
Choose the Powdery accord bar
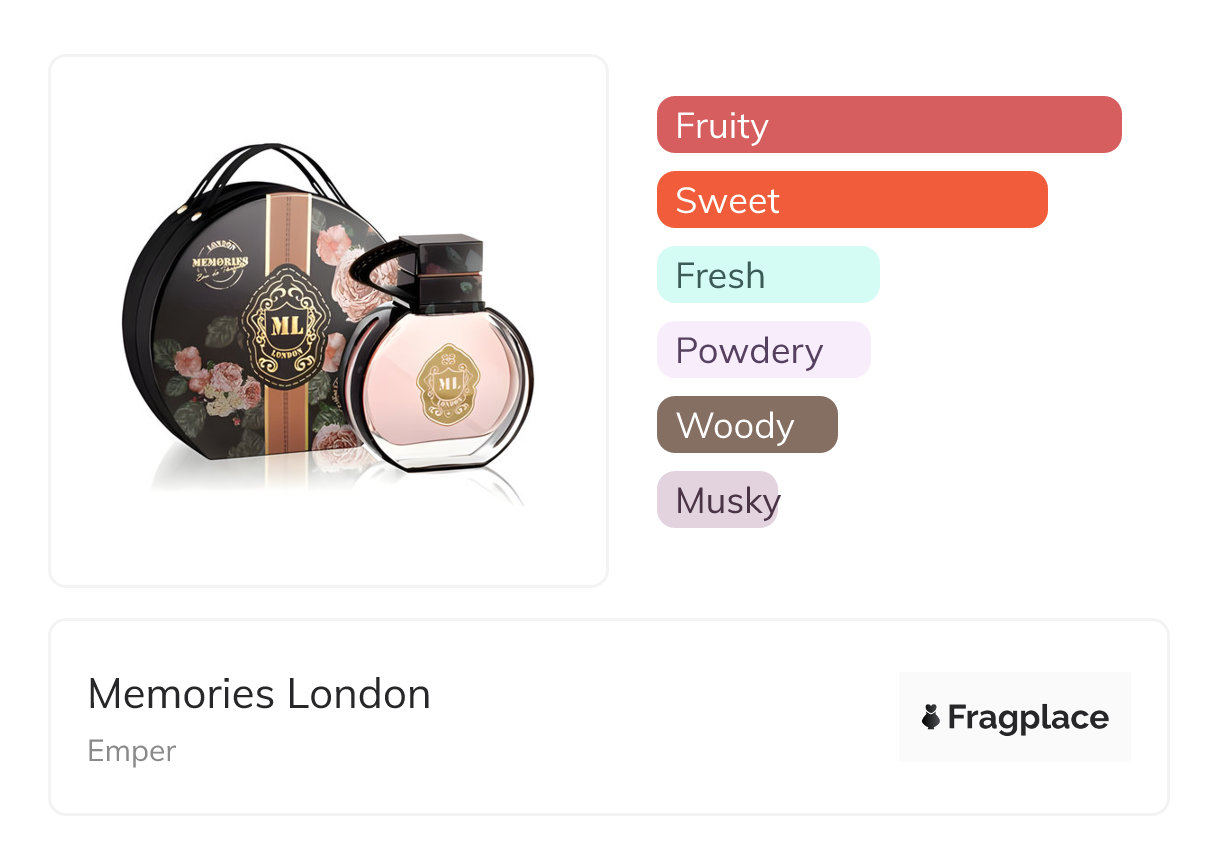tap(763, 350)
